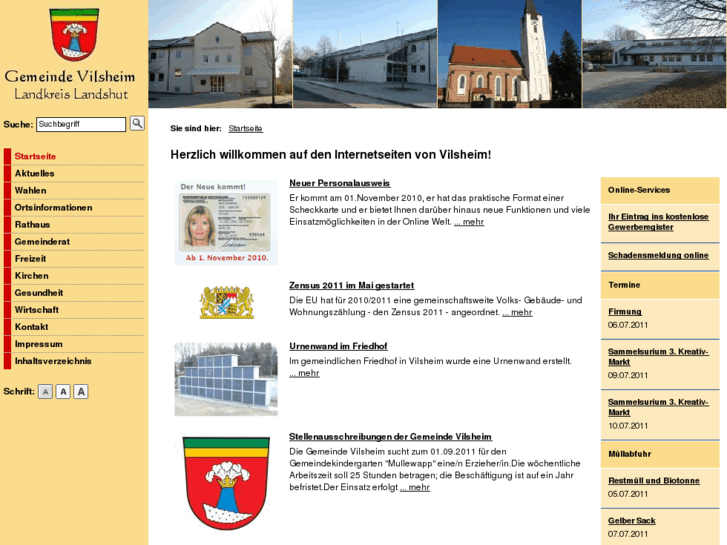Click the mehr link of Personalausweis article

coord(469,222)
